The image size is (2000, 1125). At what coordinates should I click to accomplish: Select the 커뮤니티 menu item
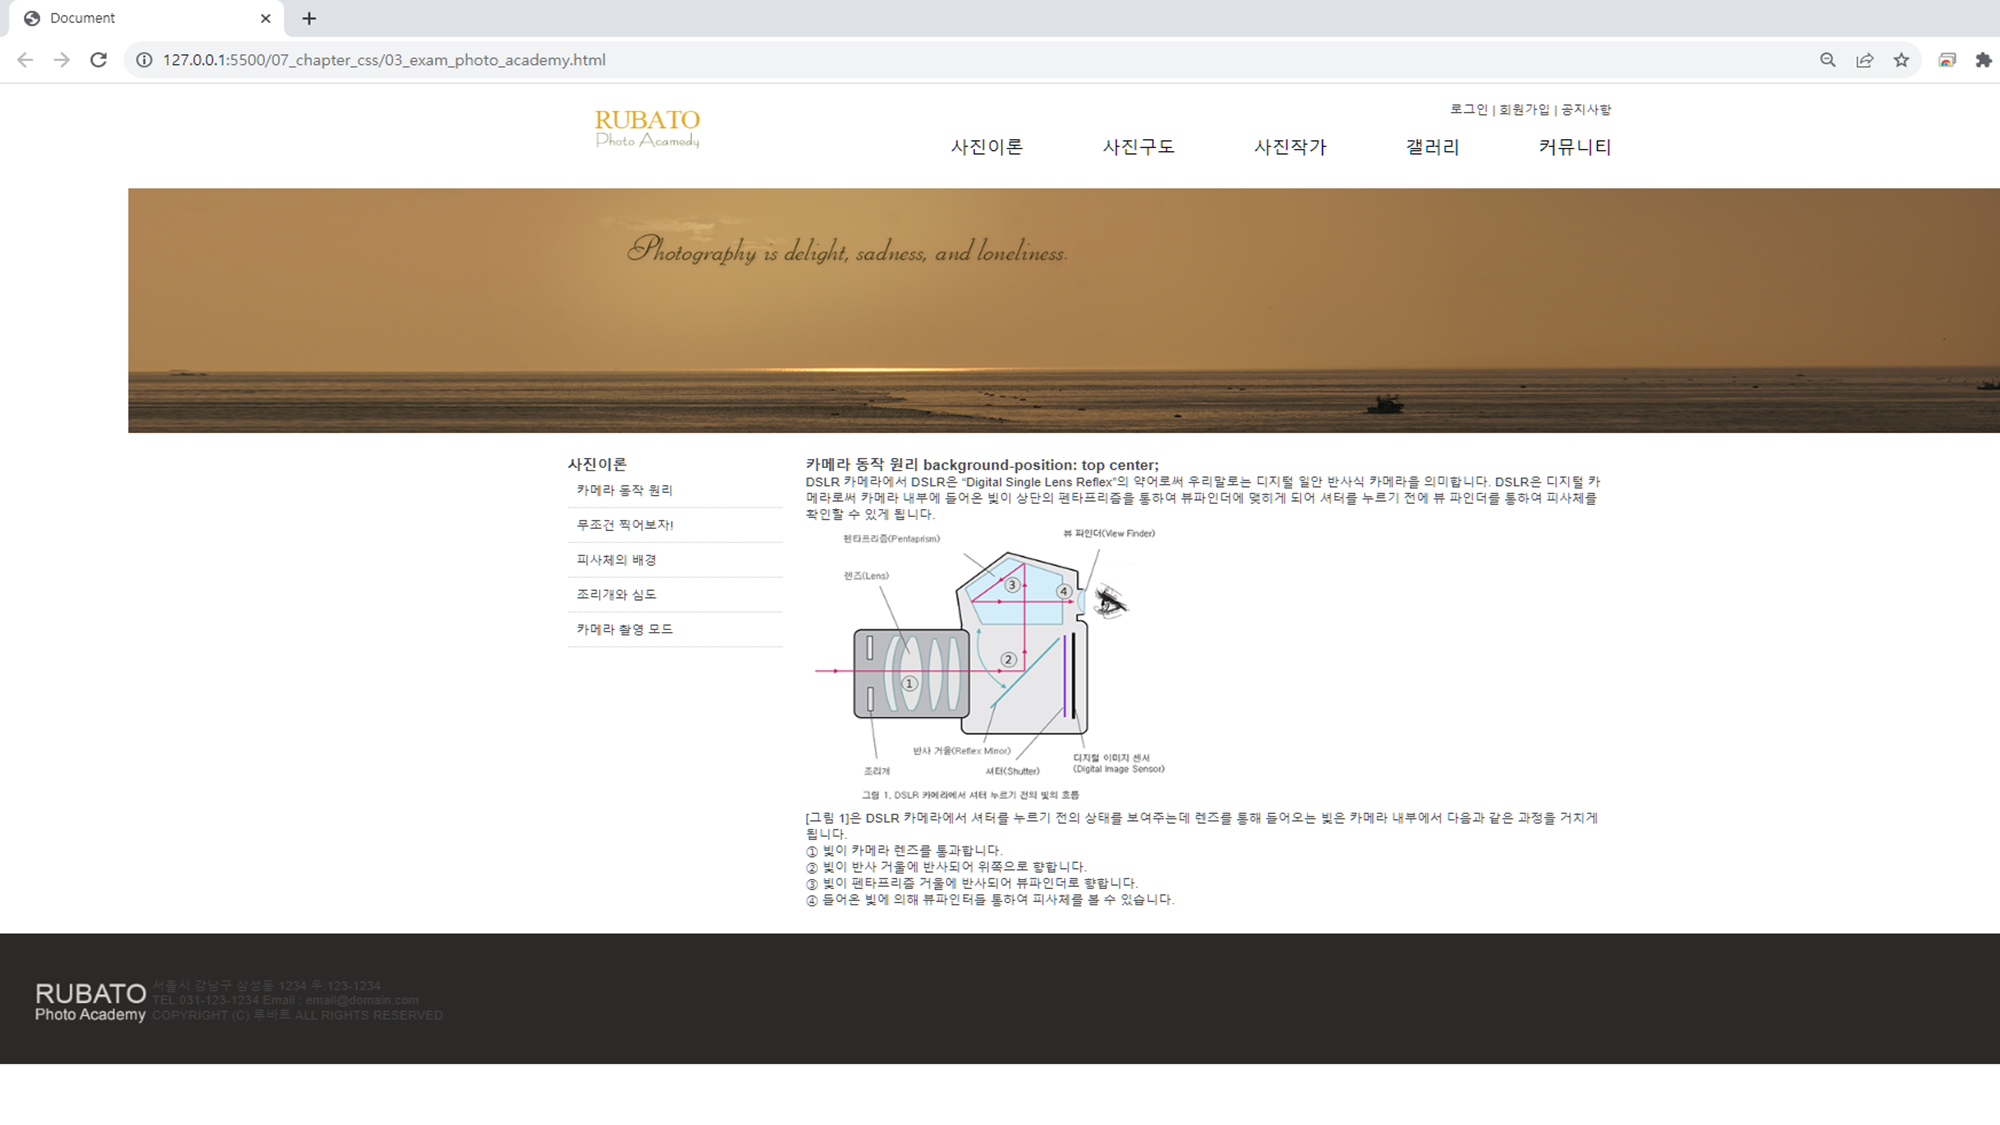(x=1574, y=147)
